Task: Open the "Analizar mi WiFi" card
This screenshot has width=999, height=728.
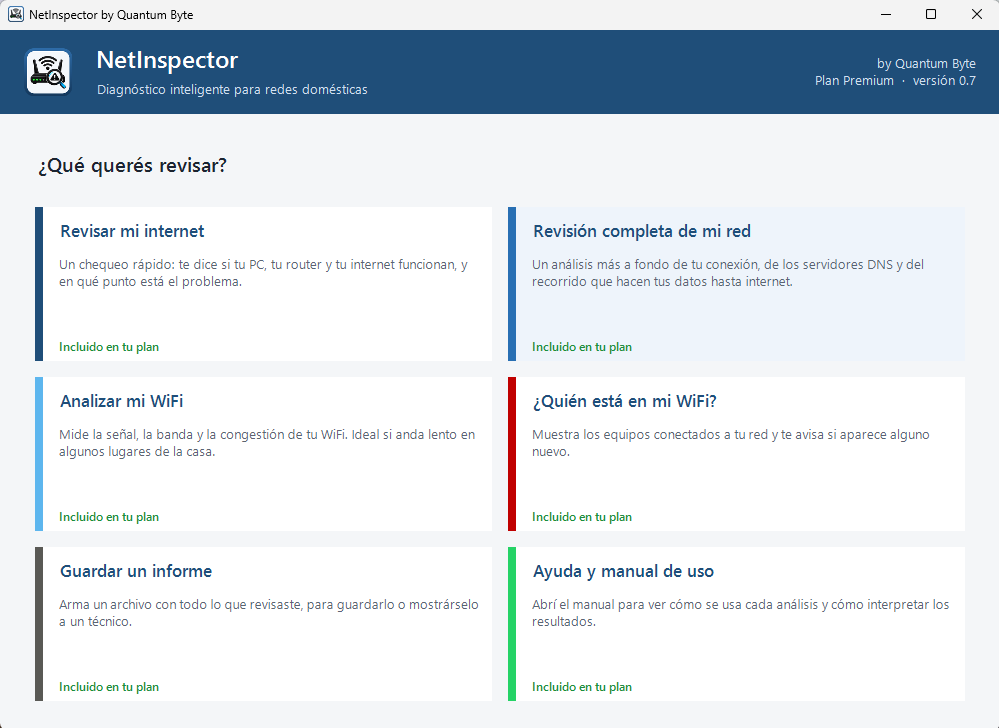Action: (264, 454)
